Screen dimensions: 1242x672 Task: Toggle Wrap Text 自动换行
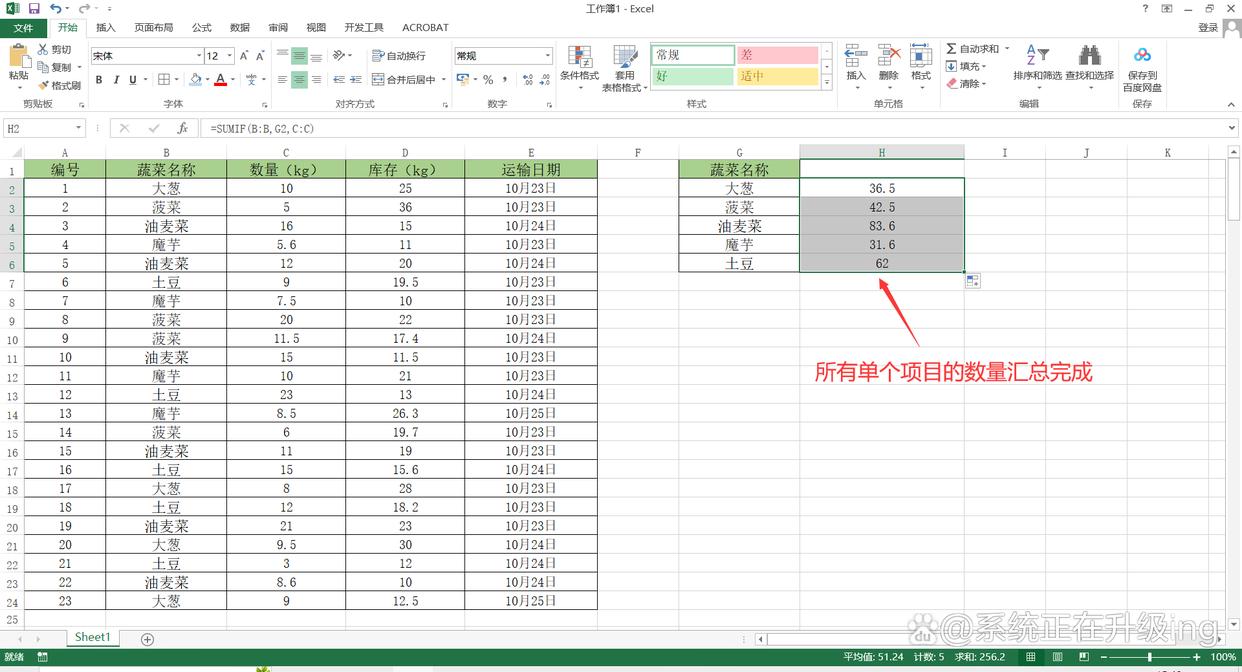point(399,56)
